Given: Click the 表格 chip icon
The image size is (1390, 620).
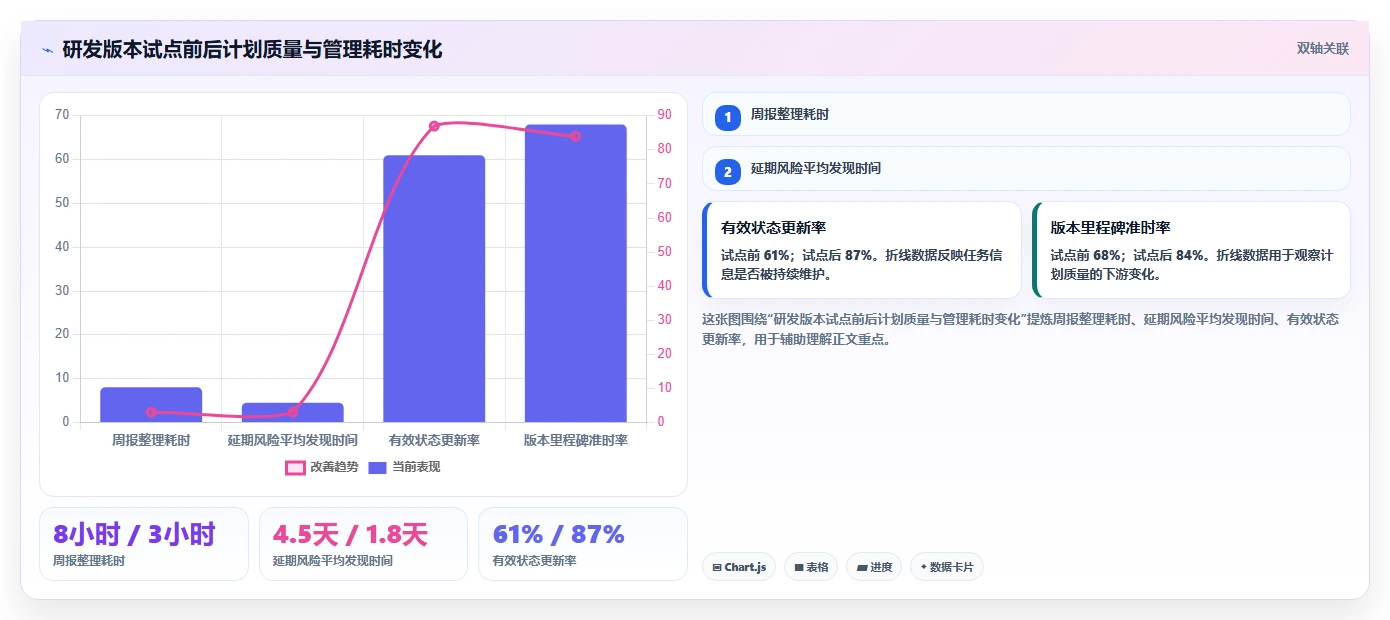Looking at the screenshot, I should (799, 568).
